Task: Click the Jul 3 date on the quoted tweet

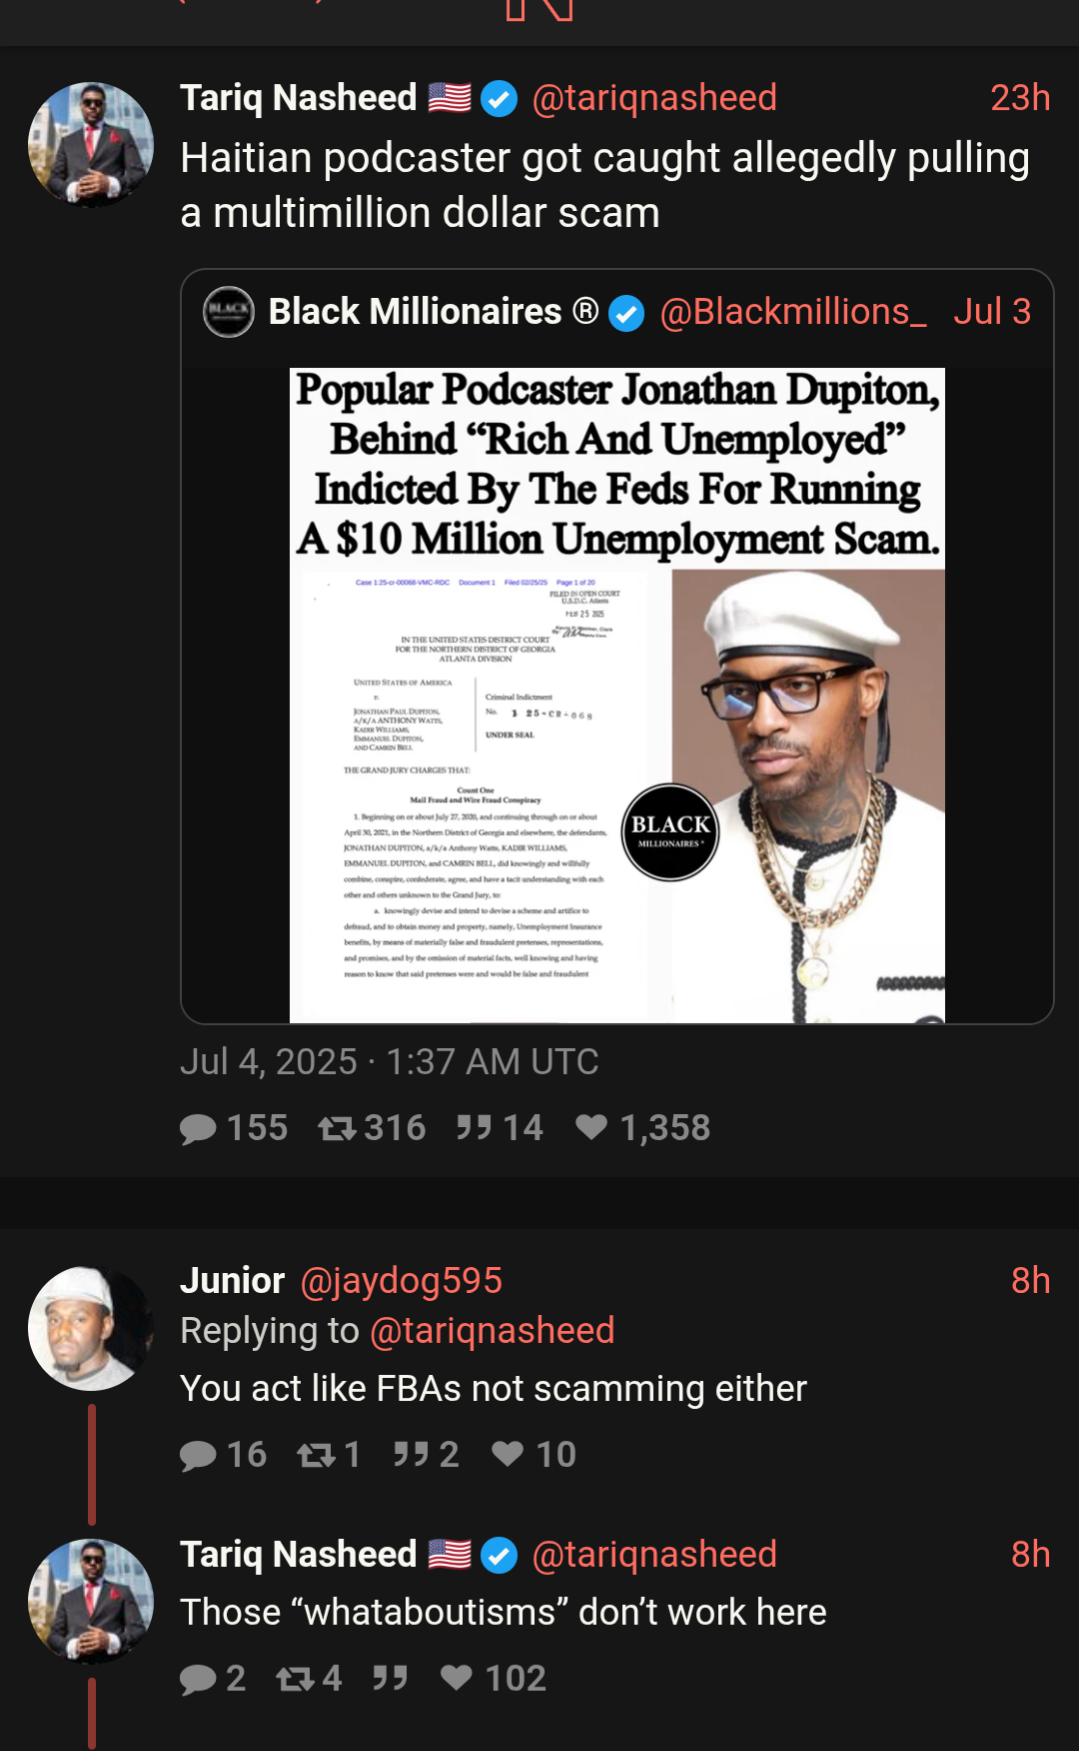Action: [x=992, y=312]
